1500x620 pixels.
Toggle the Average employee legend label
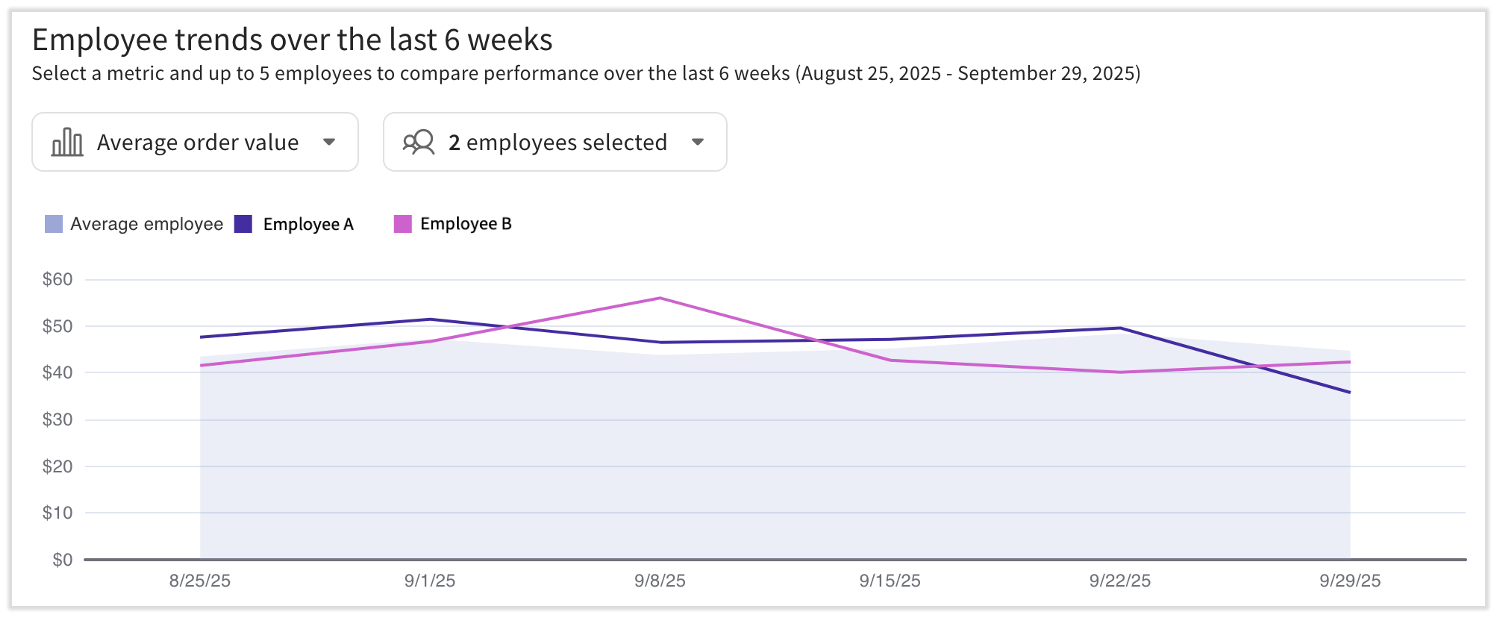pyautogui.click(x=146, y=224)
